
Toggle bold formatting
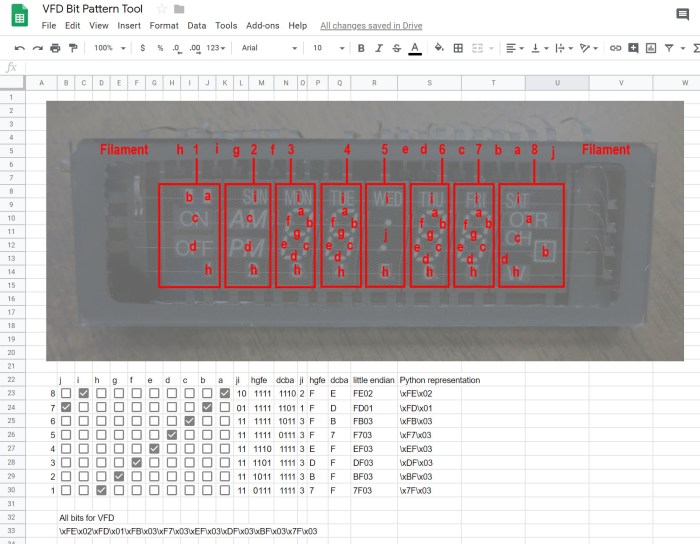tap(361, 48)
